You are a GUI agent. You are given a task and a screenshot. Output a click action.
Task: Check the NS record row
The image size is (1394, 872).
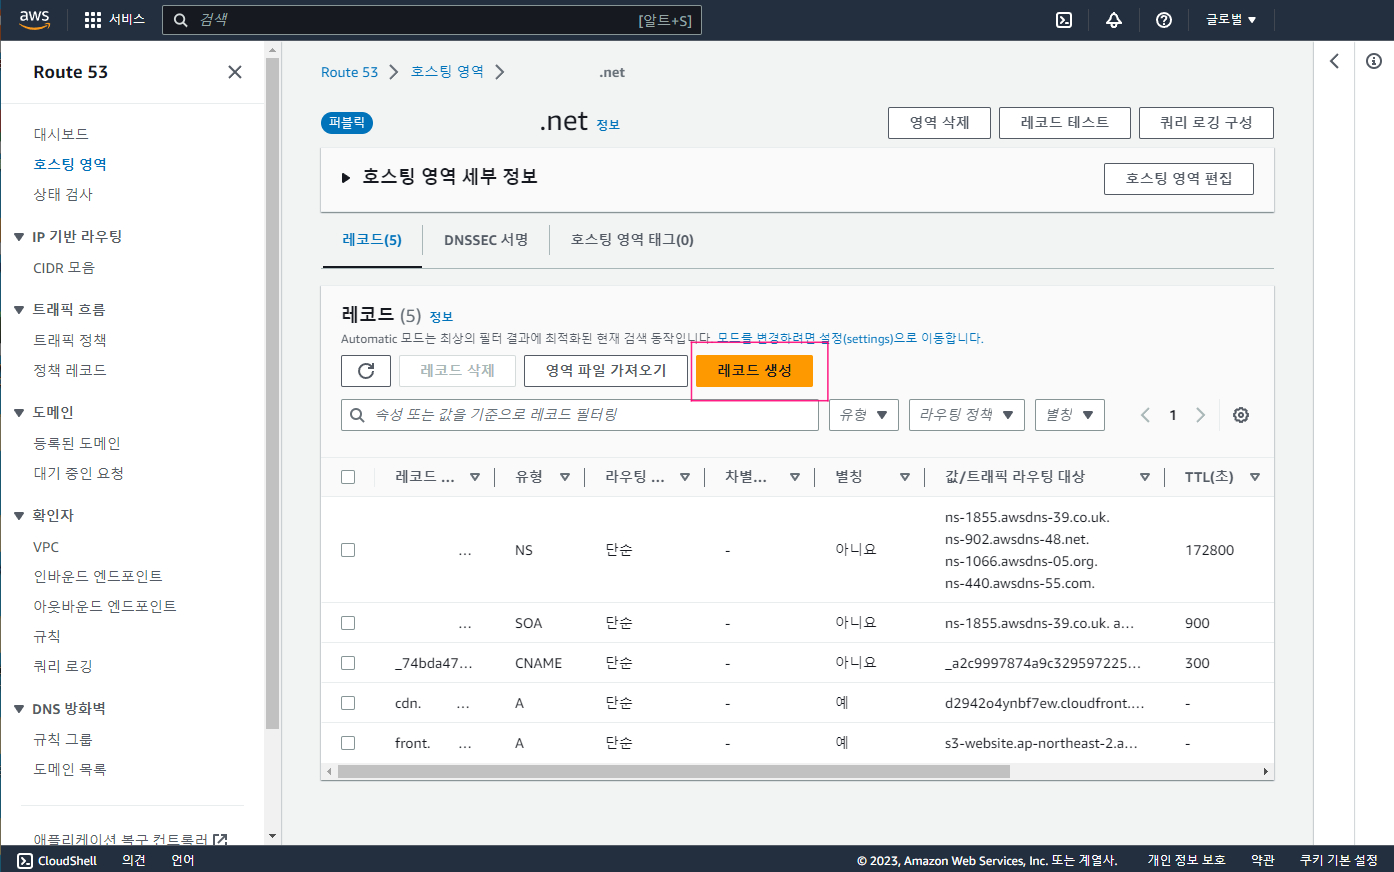(348, 550)
